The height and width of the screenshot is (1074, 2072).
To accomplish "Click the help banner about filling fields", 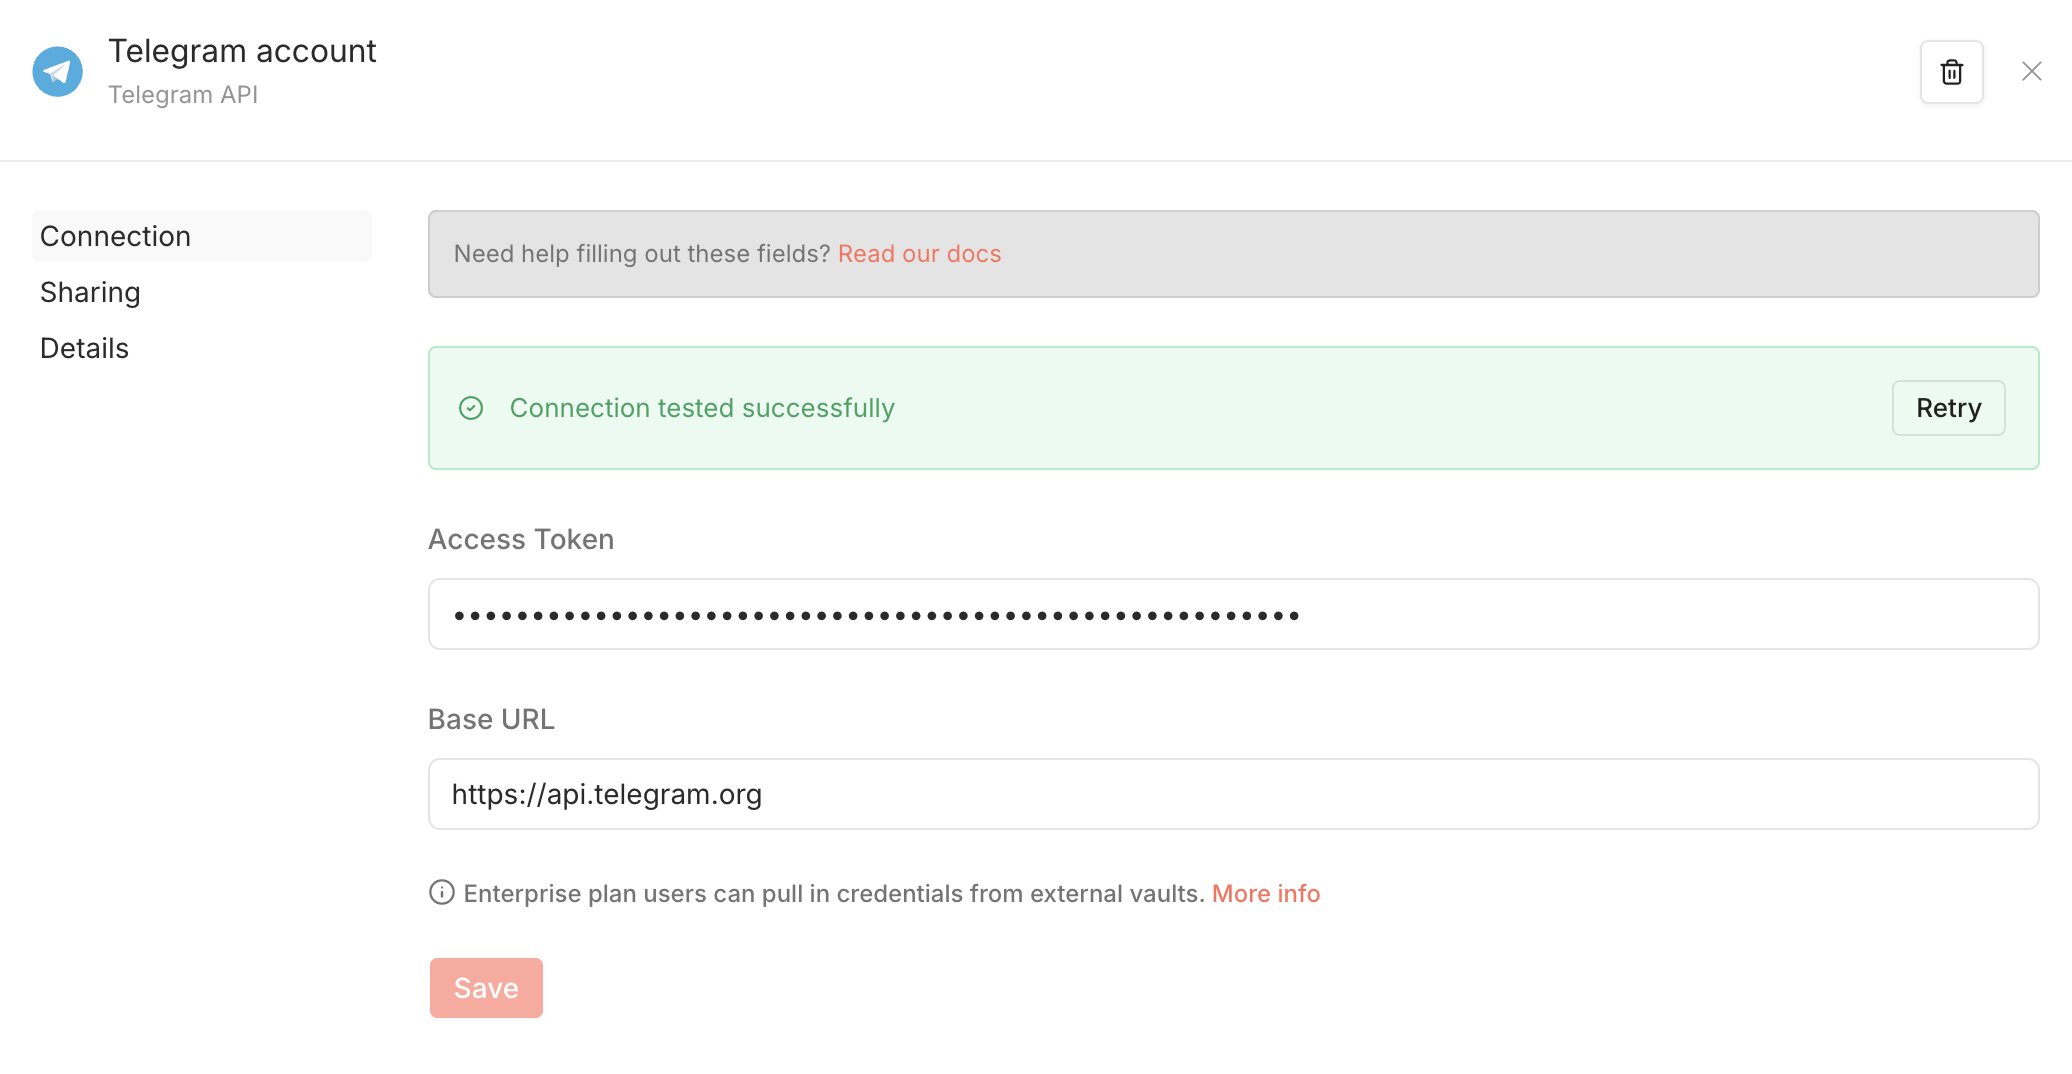I will [x=642, y=254].
